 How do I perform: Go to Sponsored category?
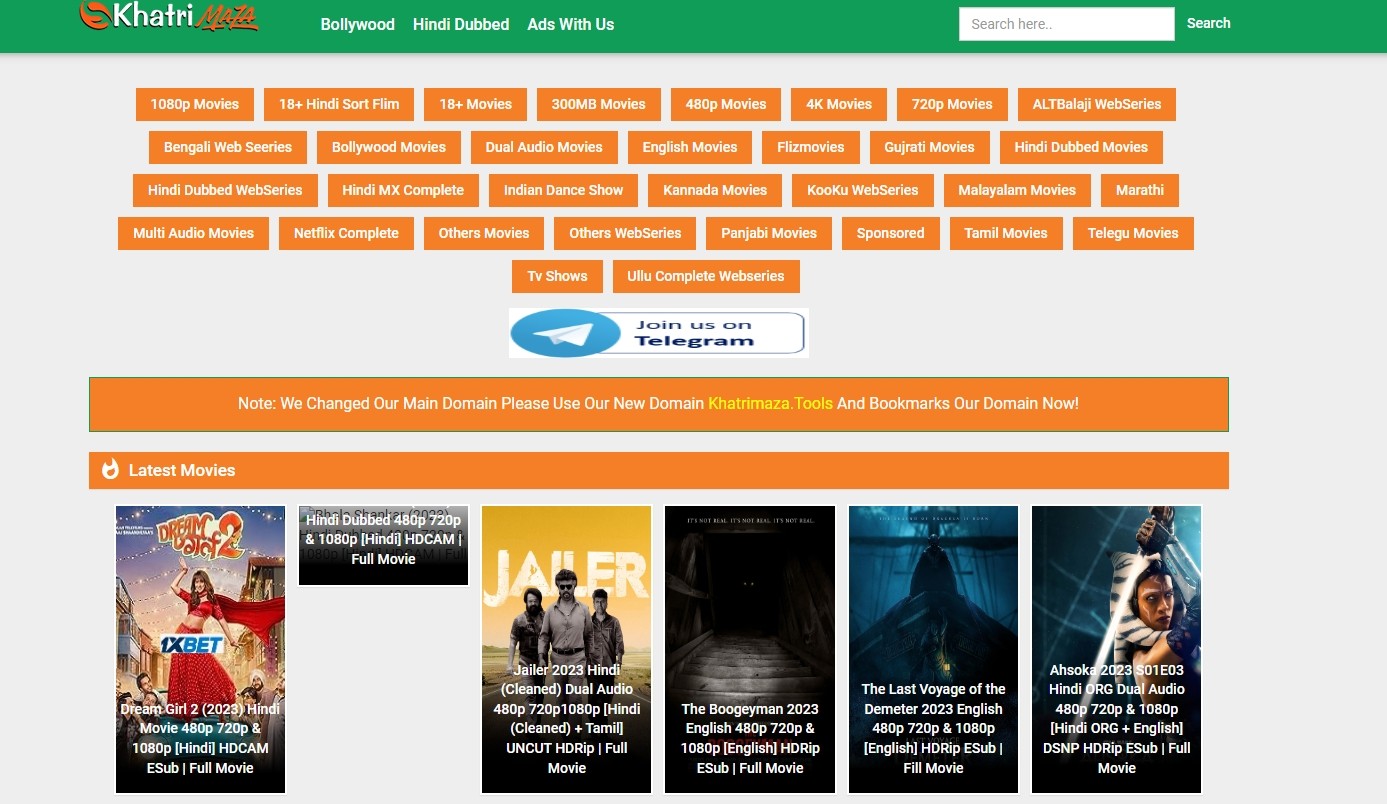point(890,233)
